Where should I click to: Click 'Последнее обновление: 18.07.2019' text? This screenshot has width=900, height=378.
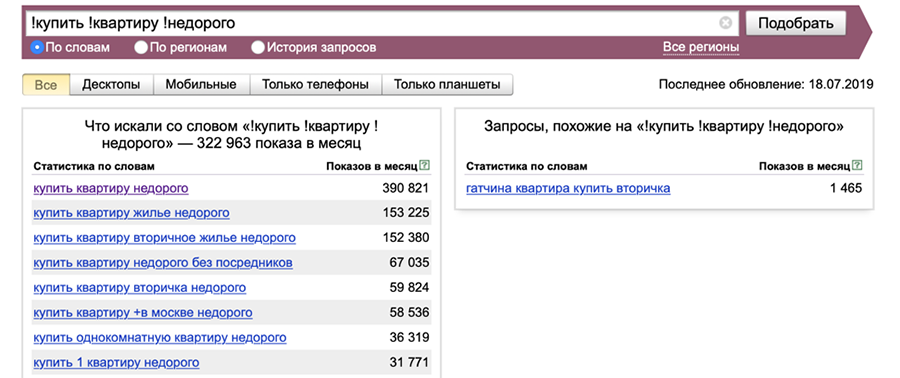click(766, 85)
